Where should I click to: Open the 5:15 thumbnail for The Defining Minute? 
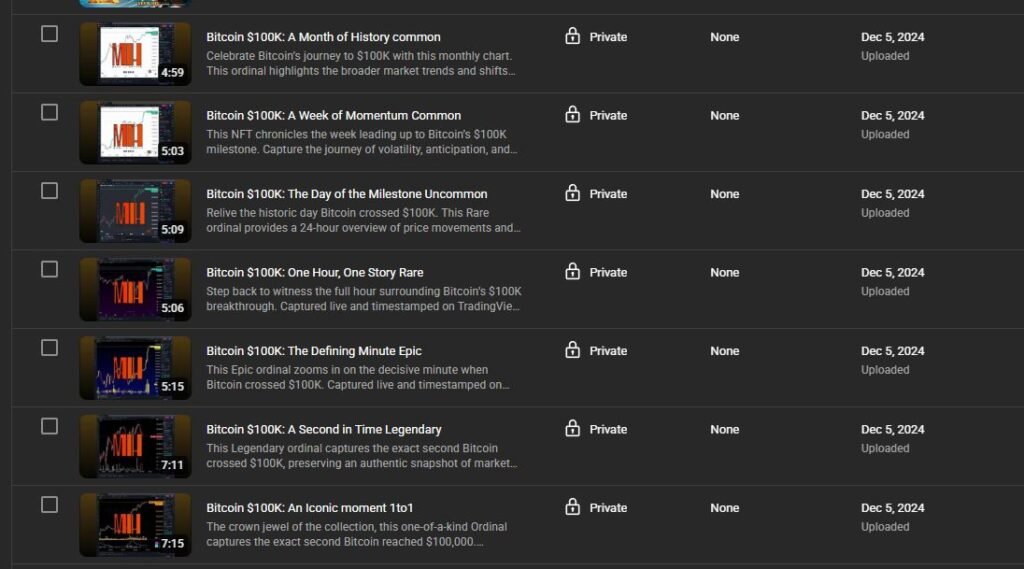tap(135, 368)
